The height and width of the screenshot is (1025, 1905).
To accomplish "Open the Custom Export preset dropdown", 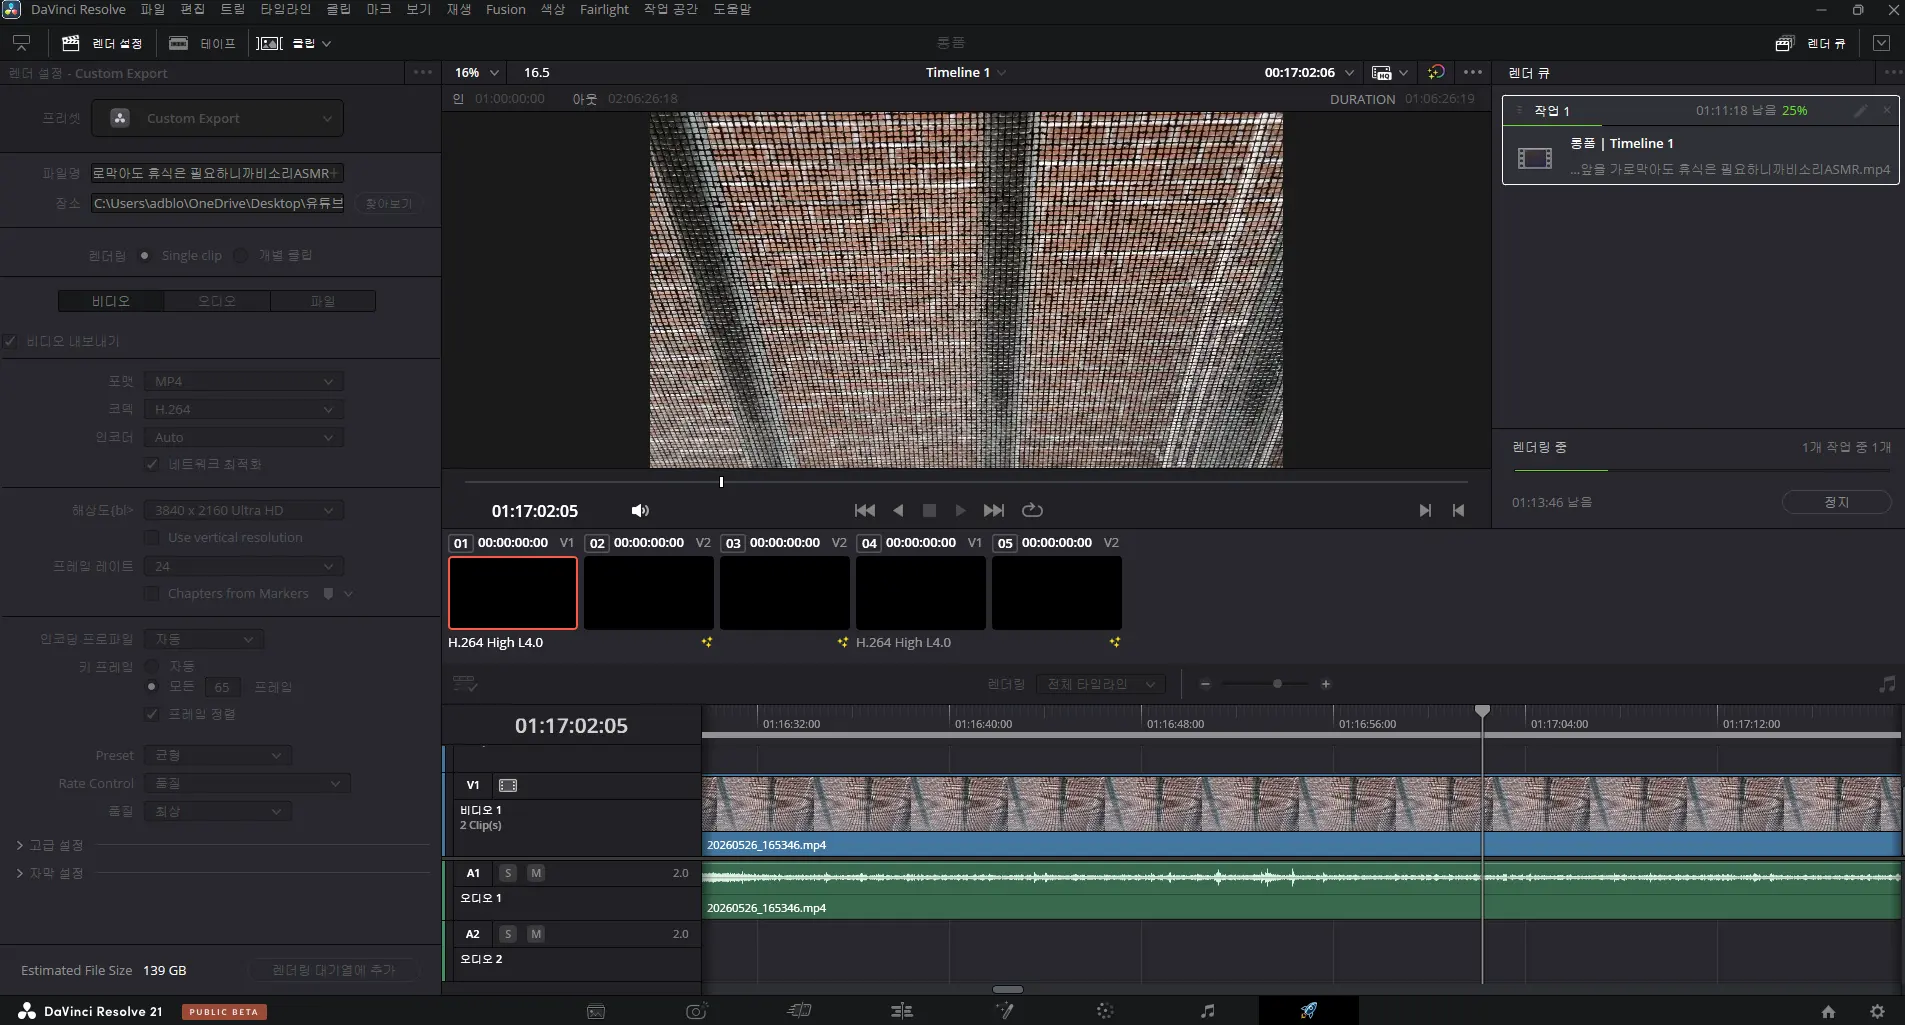I will [x=218, y=118].
